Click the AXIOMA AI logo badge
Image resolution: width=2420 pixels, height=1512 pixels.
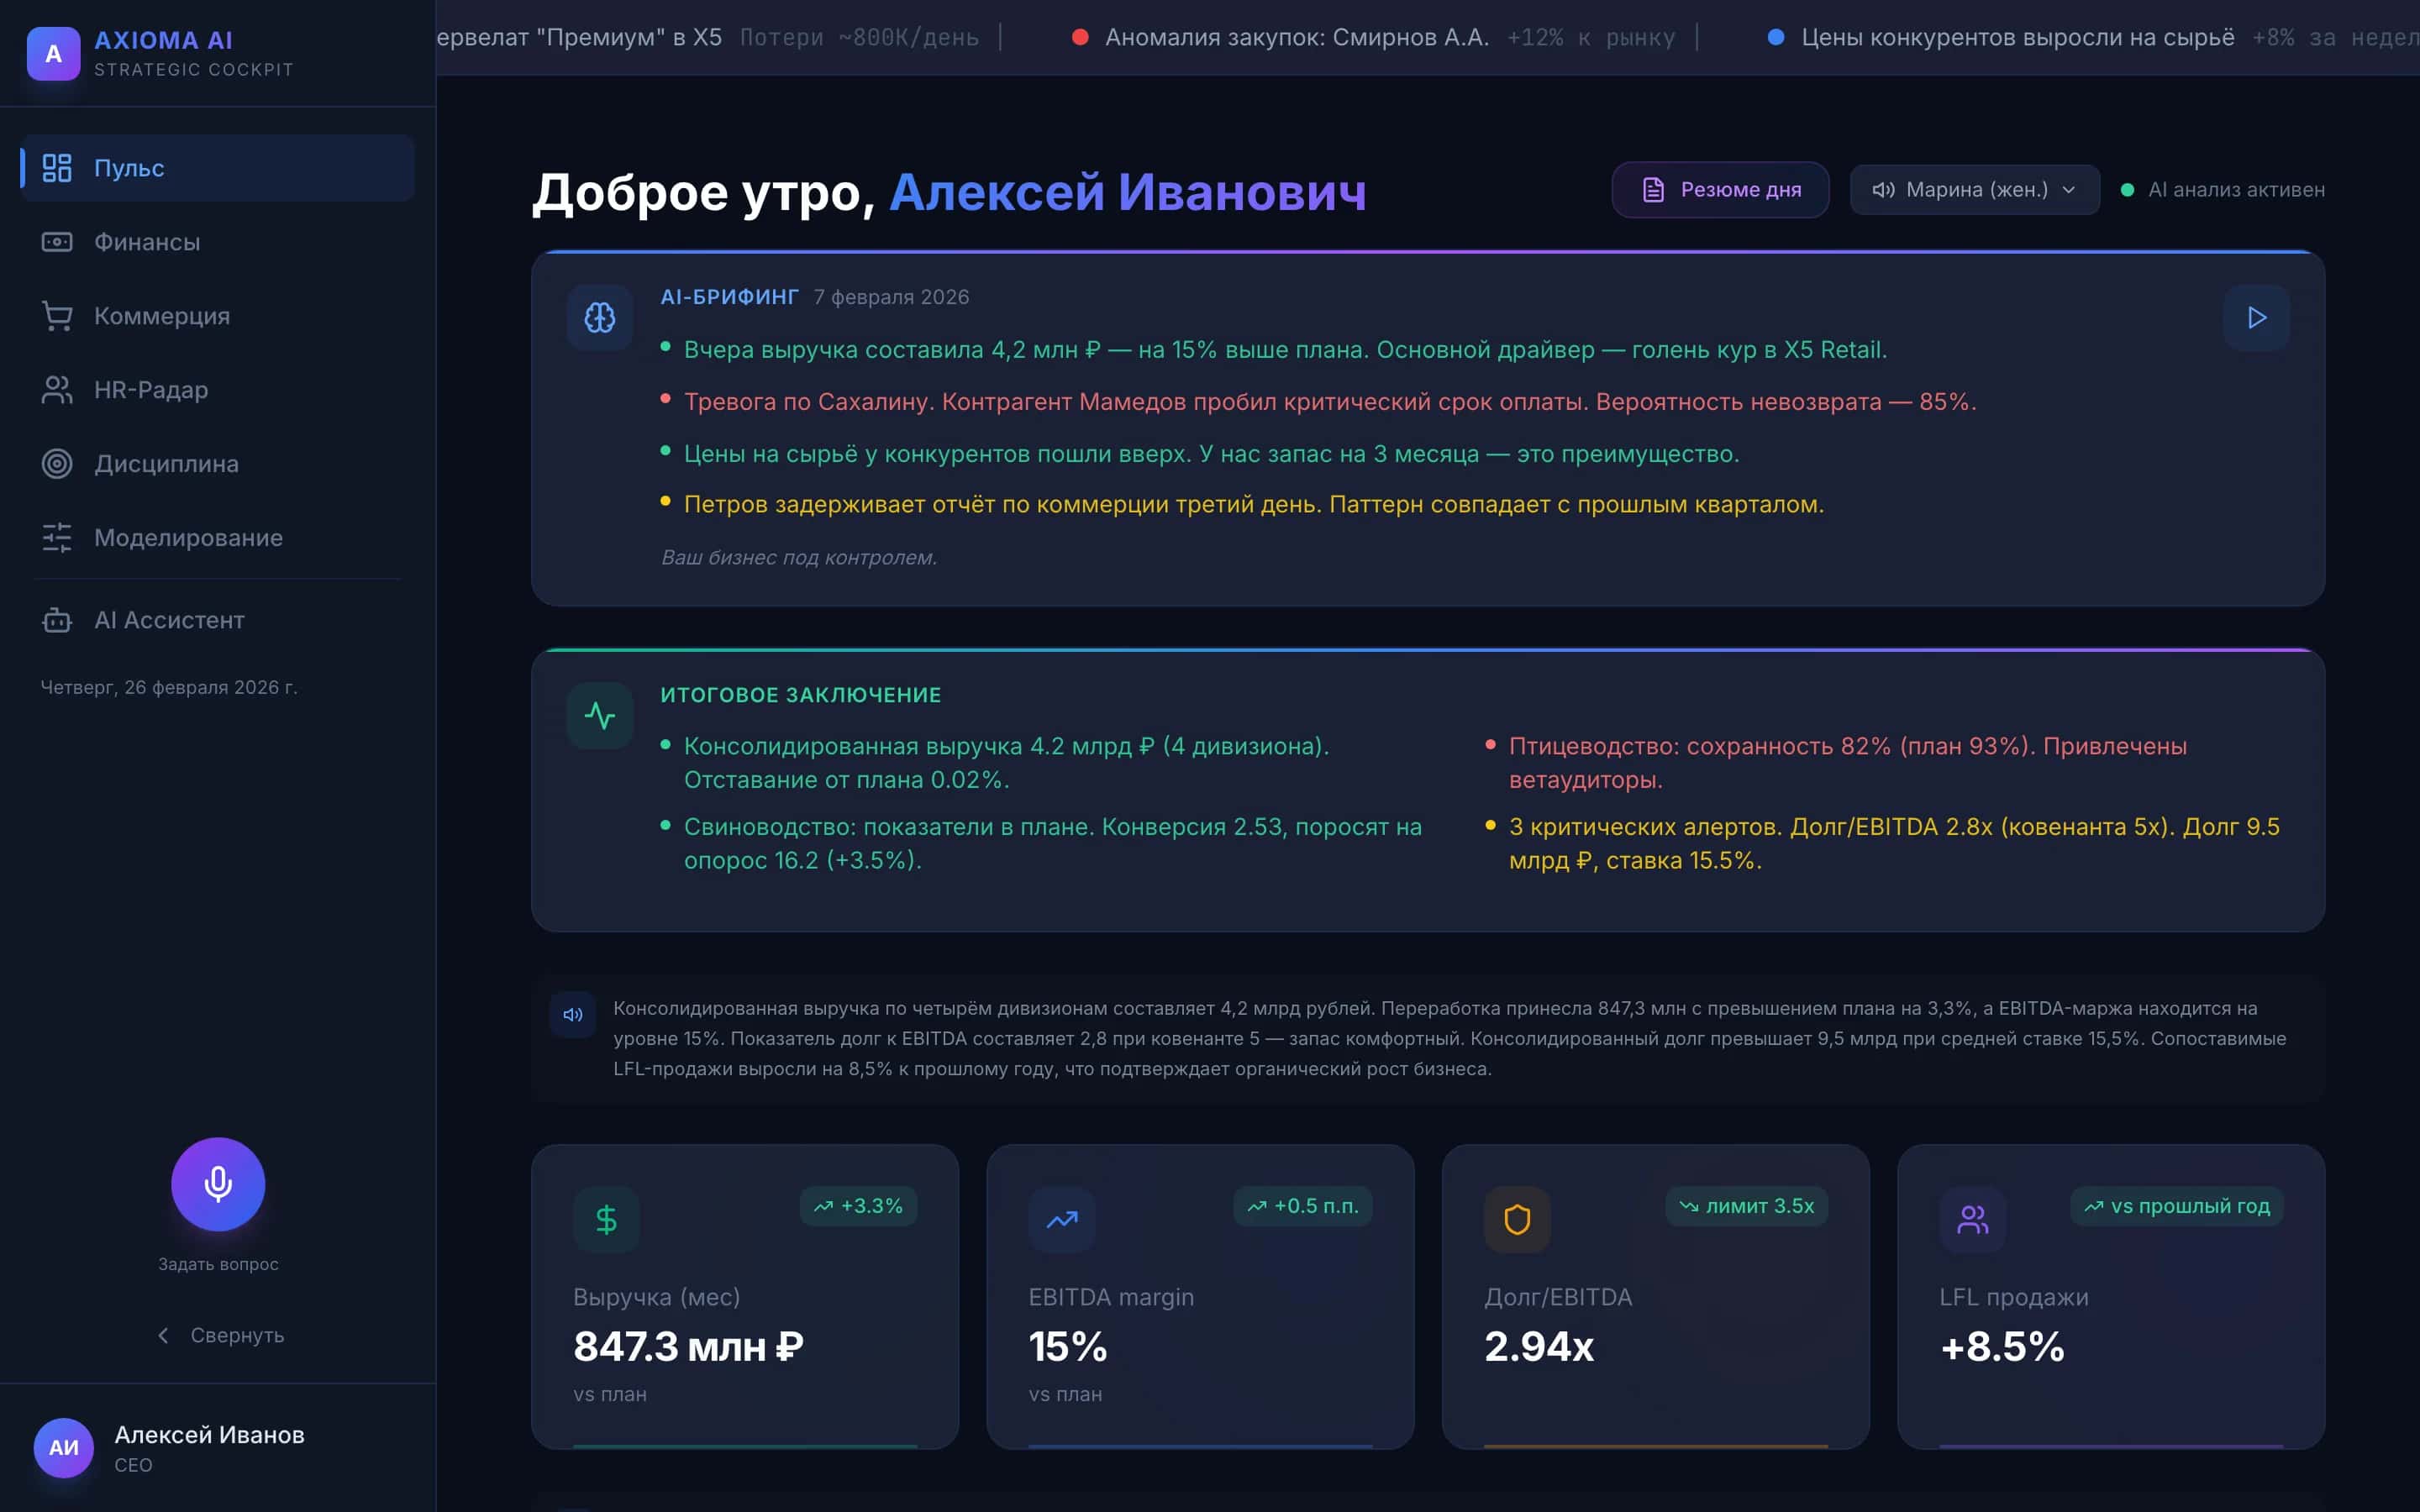(53, 53)
